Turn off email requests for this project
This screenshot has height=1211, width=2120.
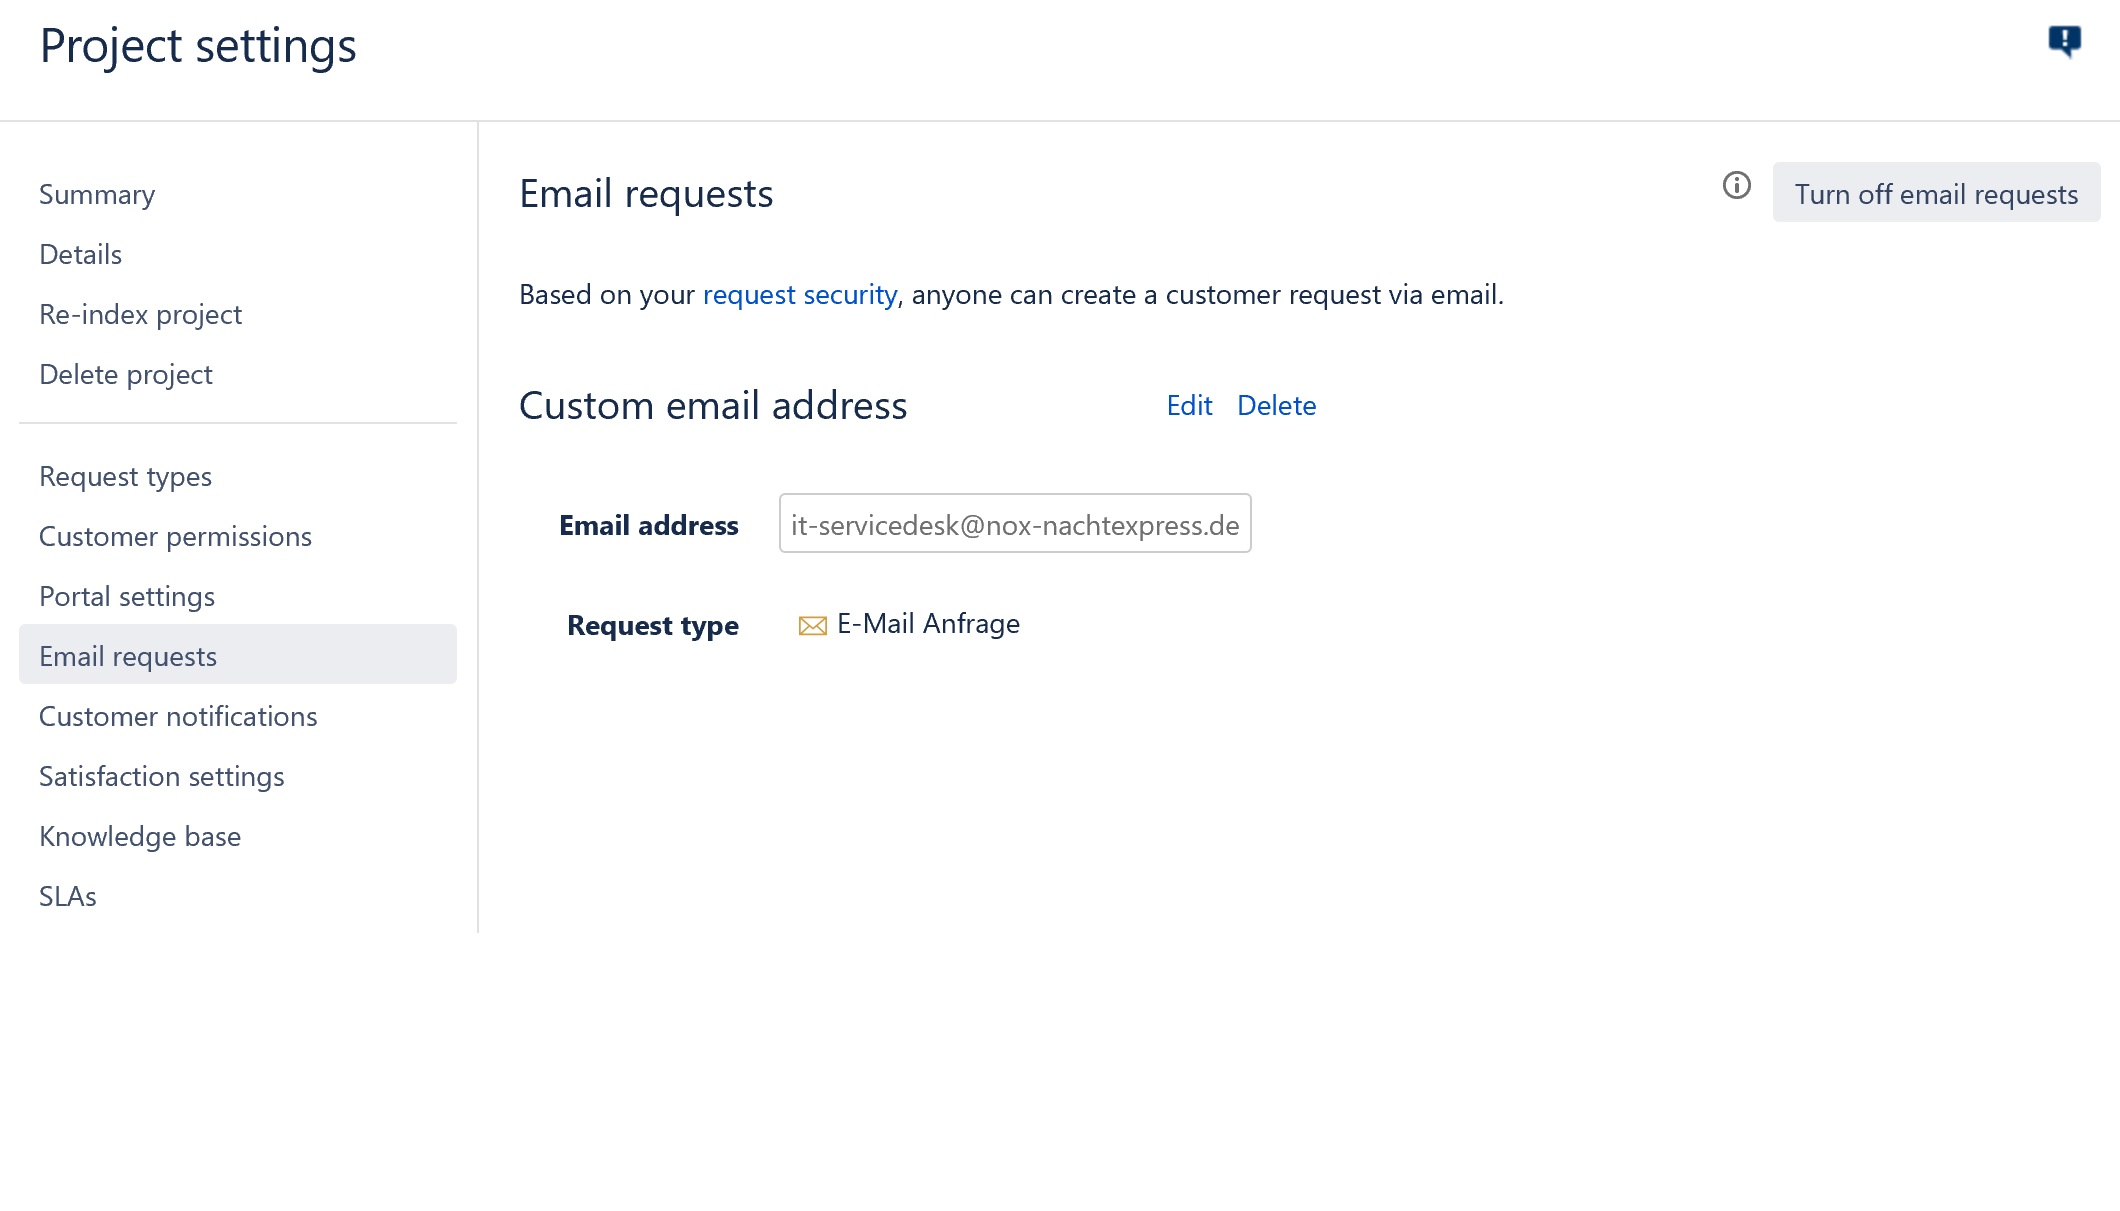pos(1936,193)
